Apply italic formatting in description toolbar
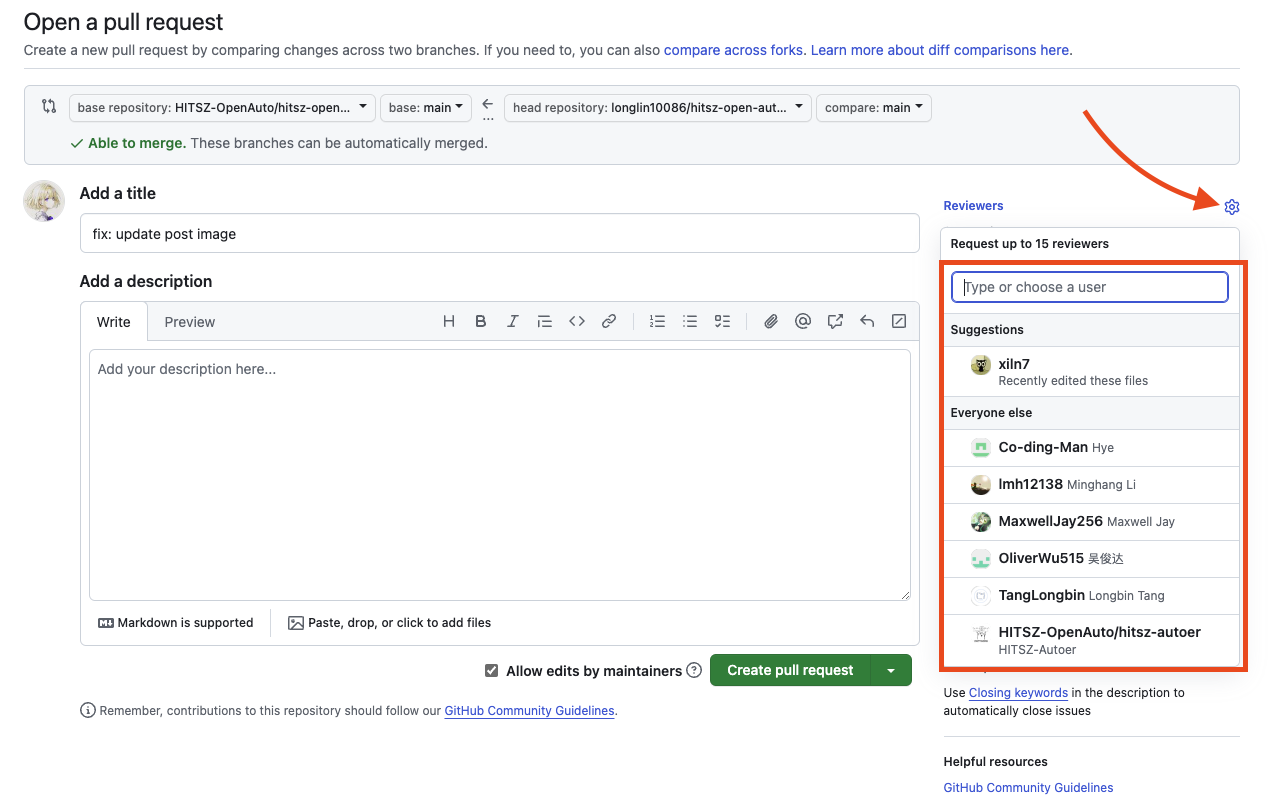 coord(513,321)
